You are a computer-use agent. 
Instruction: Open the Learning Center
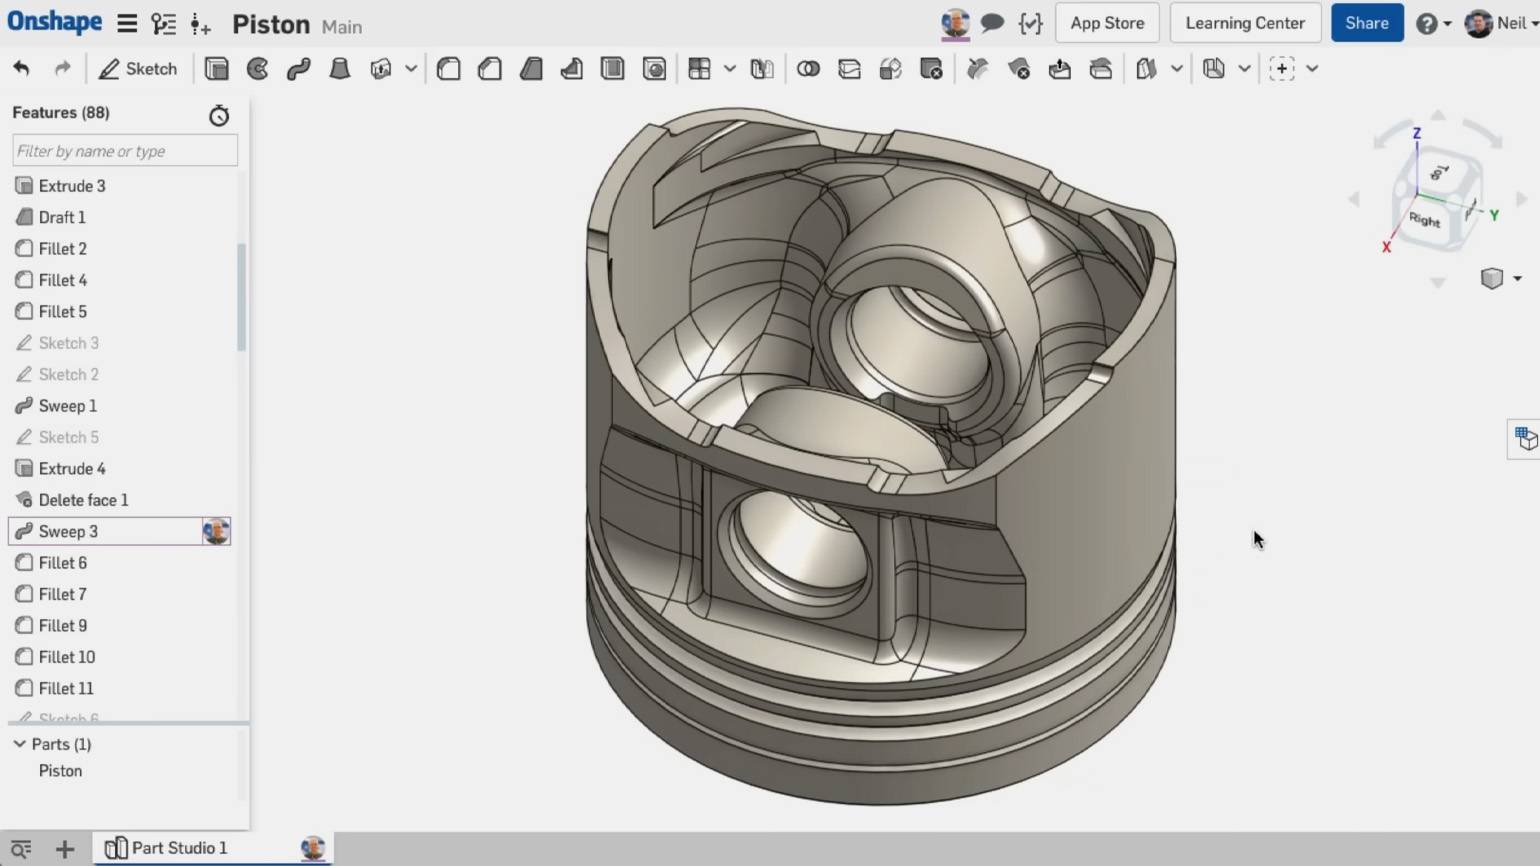coord(1244,23)
